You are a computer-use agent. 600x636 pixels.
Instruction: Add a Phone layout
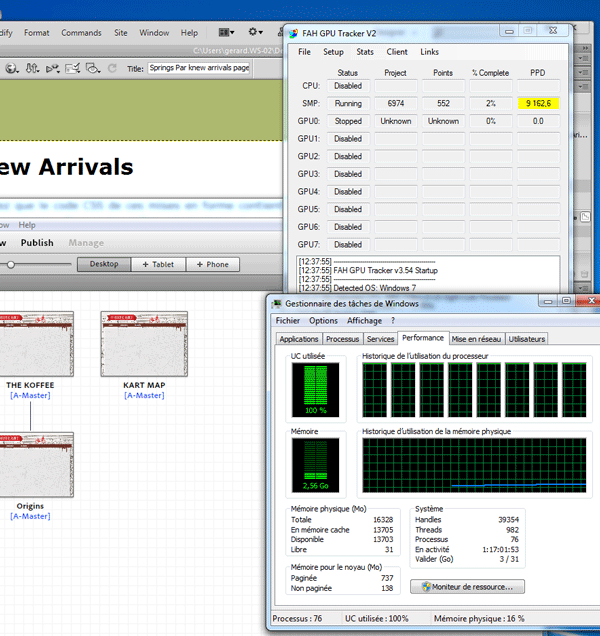[212, 264]
